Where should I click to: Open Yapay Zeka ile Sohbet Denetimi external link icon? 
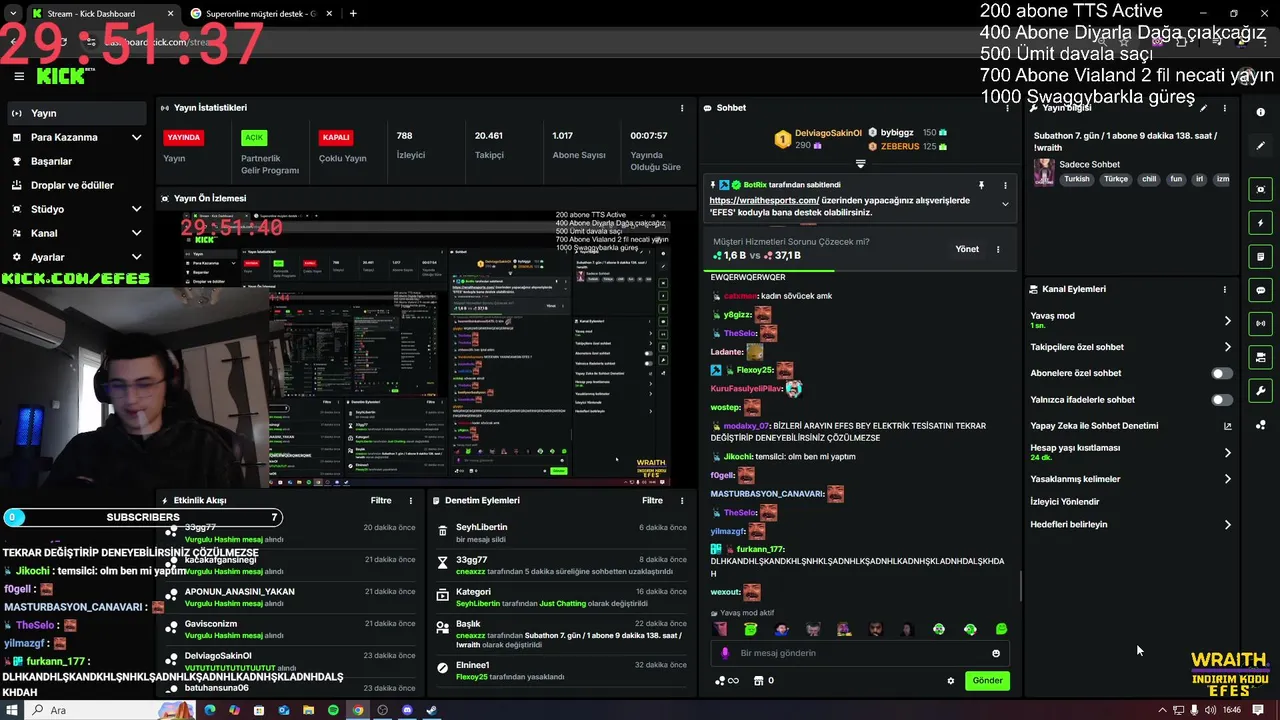click(1227, 426)
